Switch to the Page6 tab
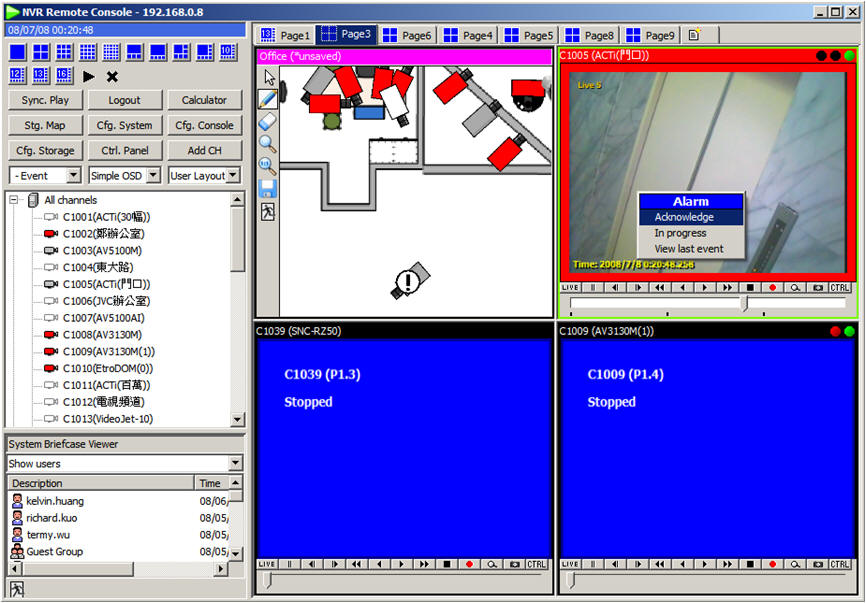This screenshot has width=866, height=603. (407, 35)
